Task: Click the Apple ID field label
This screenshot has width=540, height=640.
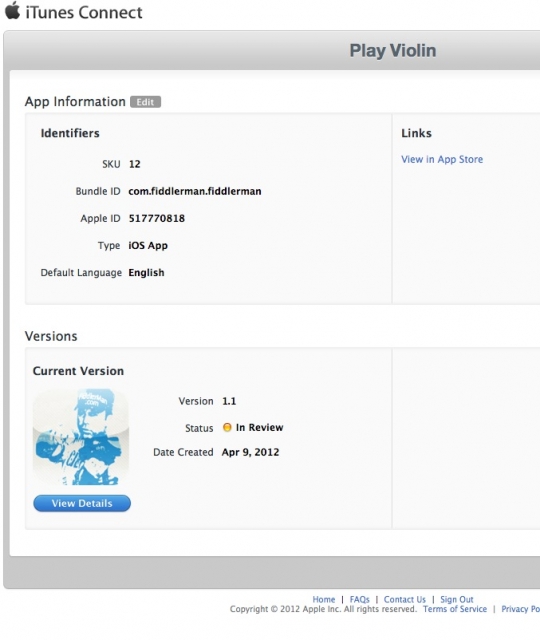Action: (100, 218)
